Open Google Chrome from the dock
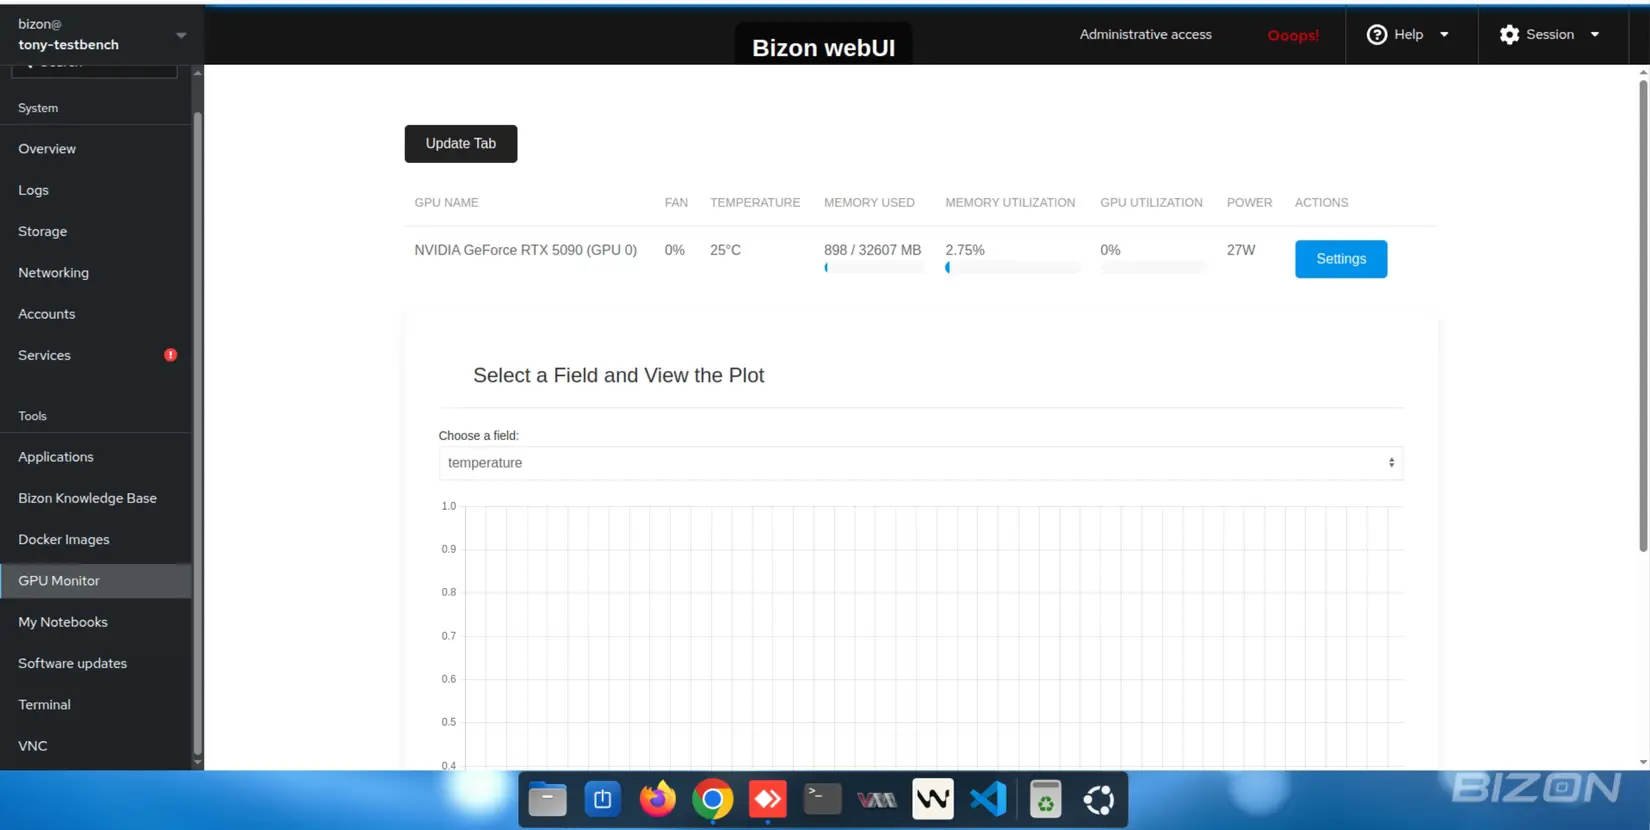 (712, 799)
